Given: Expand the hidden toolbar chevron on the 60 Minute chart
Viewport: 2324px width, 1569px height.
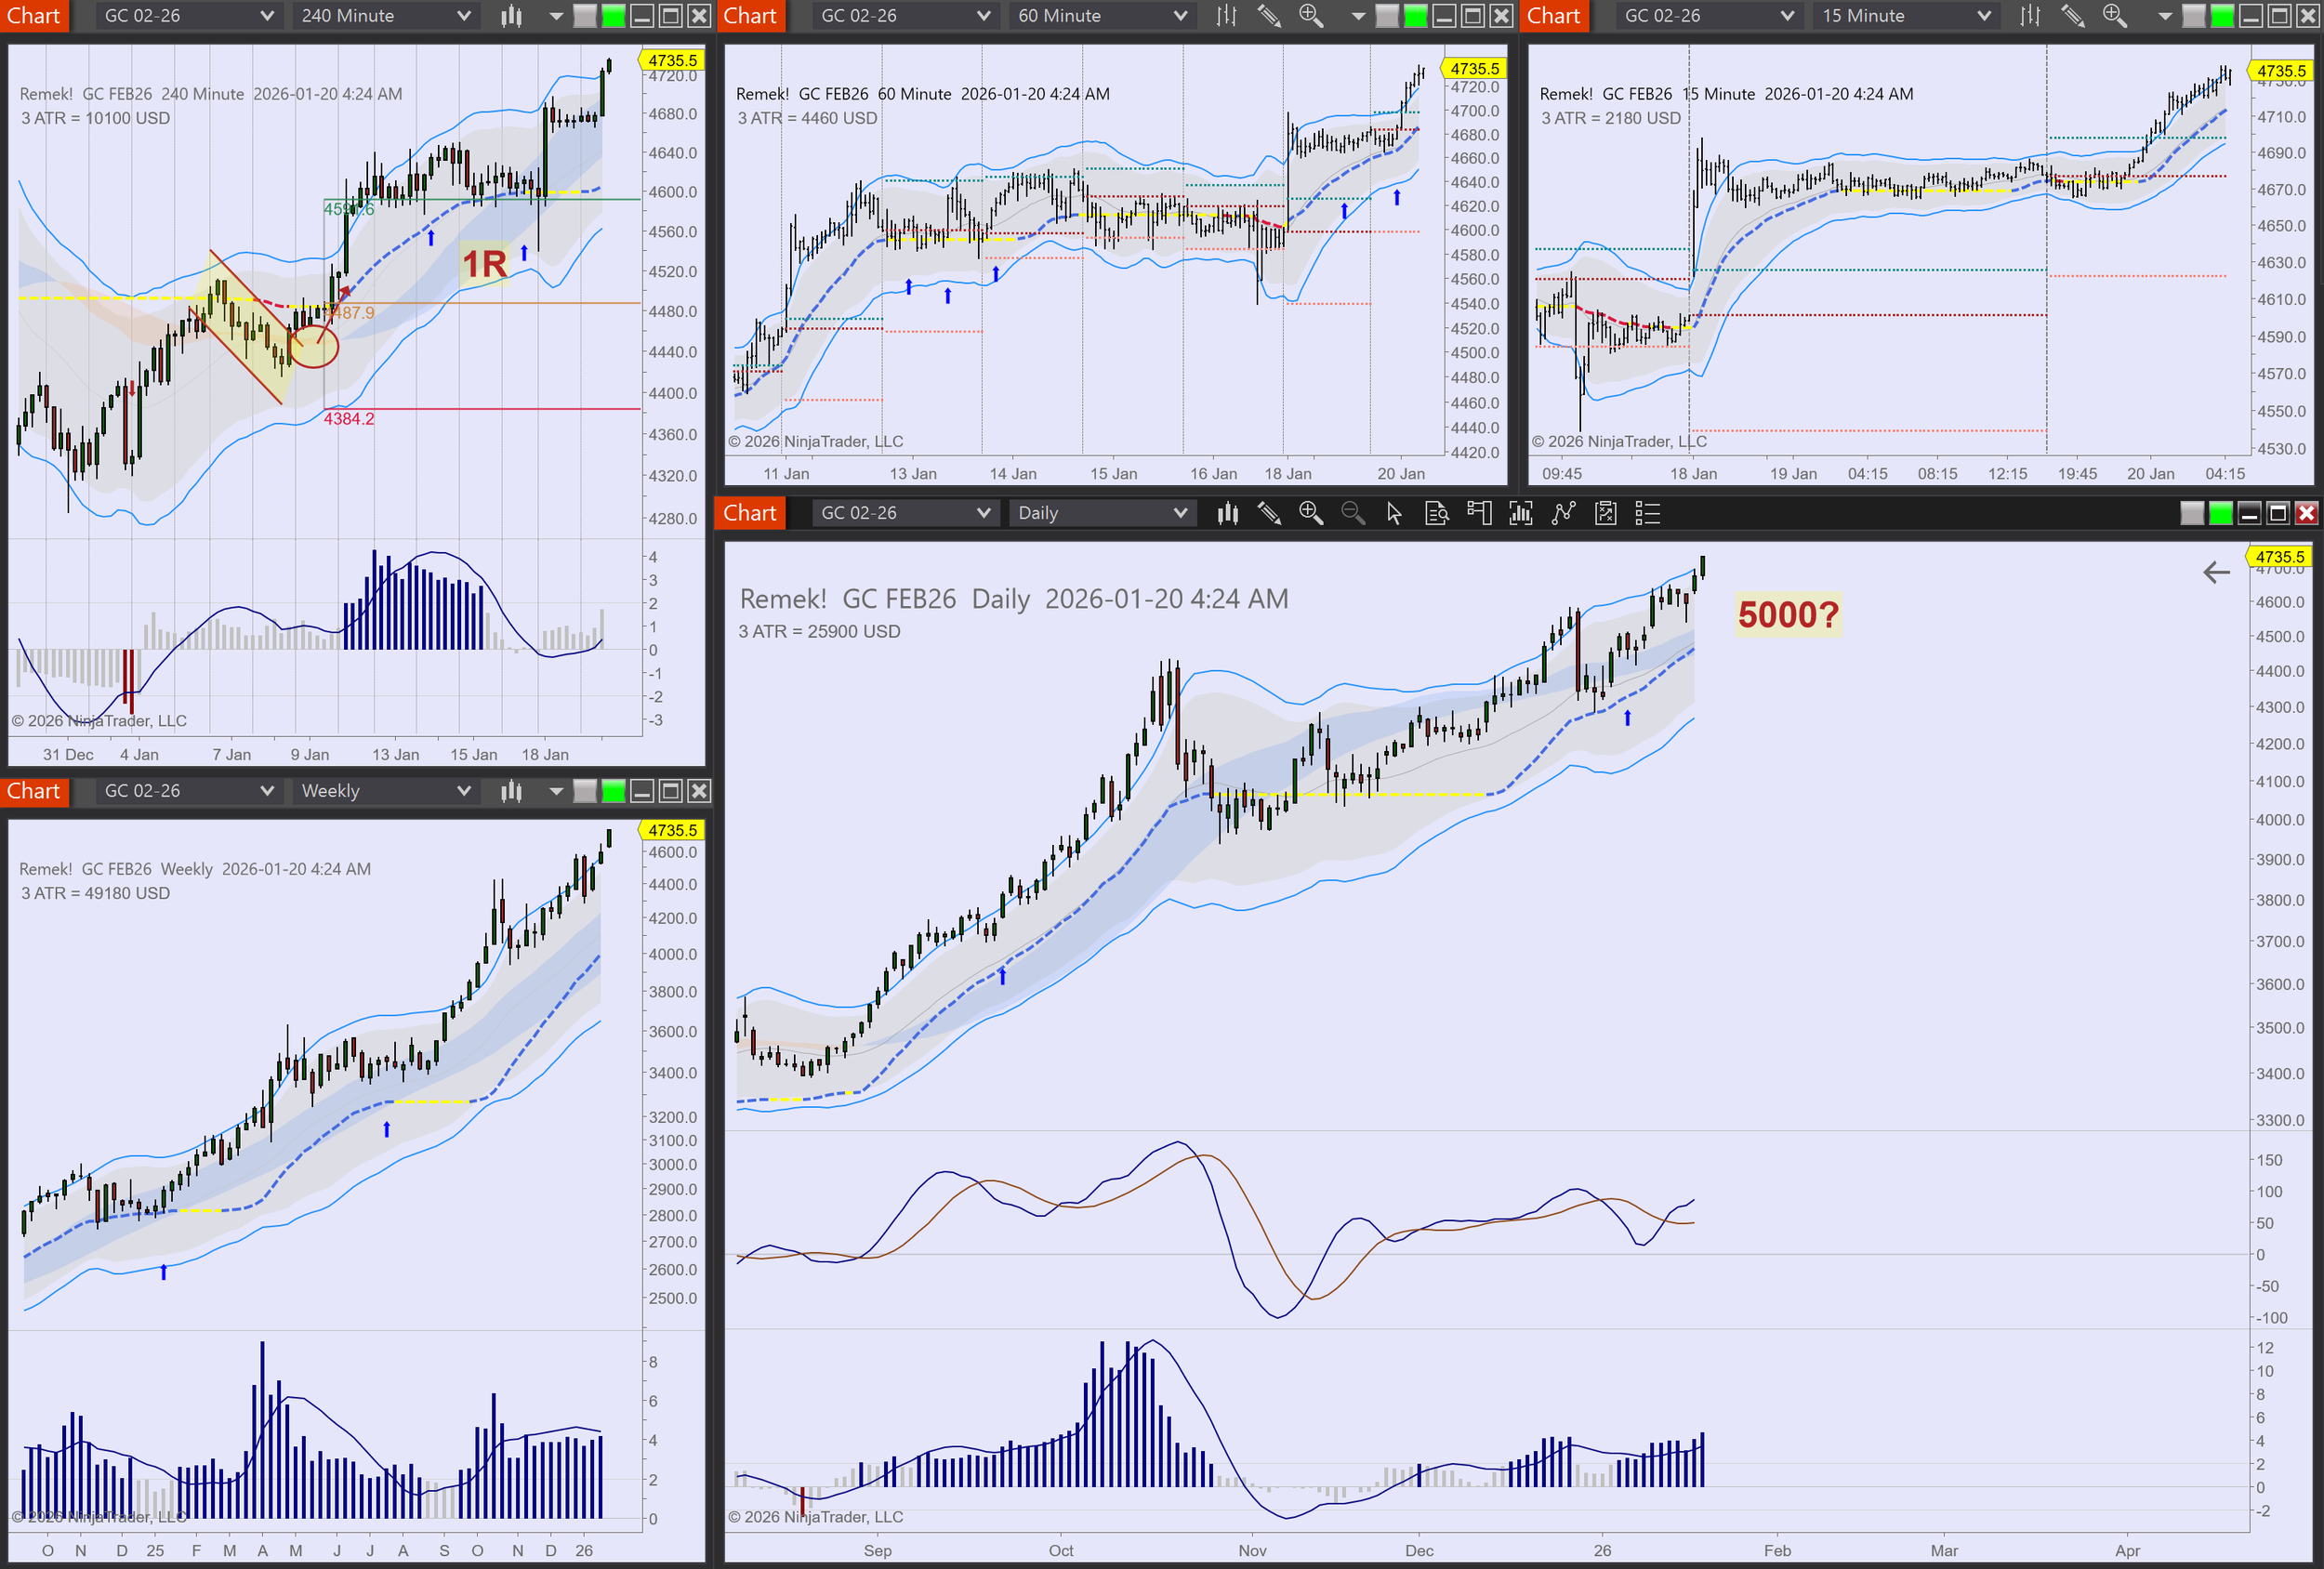Looking at the screenshot, I should 1358,16.
